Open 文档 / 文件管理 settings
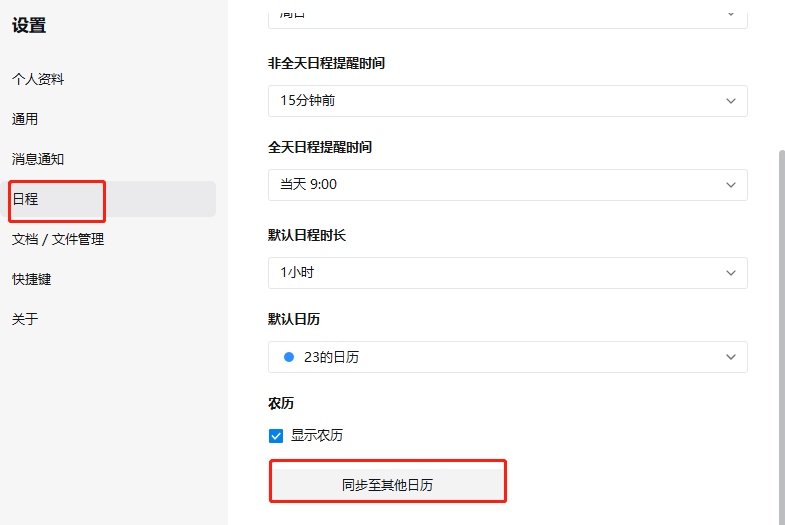The image size is (785, 525). click(58, 239)
